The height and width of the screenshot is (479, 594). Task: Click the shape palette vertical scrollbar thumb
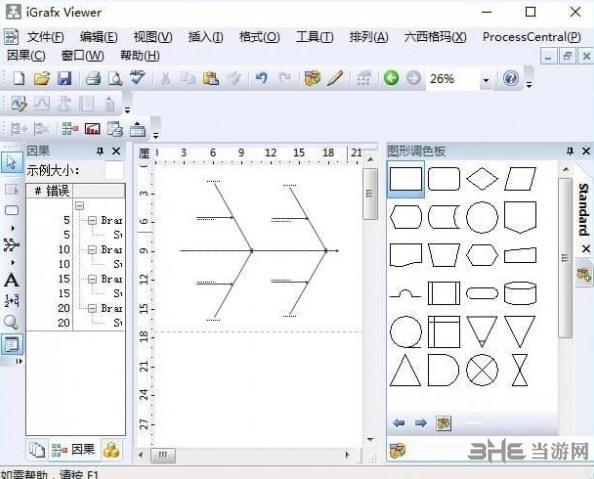point(565,258)
